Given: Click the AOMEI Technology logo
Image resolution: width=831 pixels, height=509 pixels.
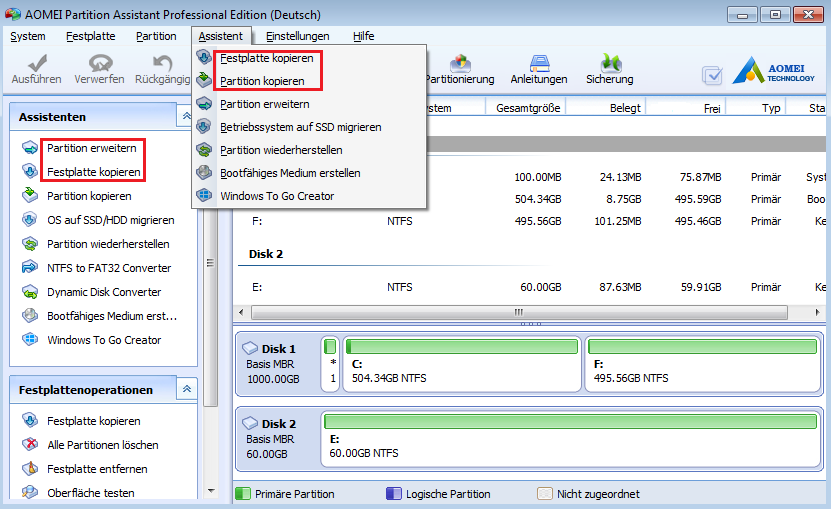Looking at the screenshot, I should pyautogui.click(x=774, y=71).
